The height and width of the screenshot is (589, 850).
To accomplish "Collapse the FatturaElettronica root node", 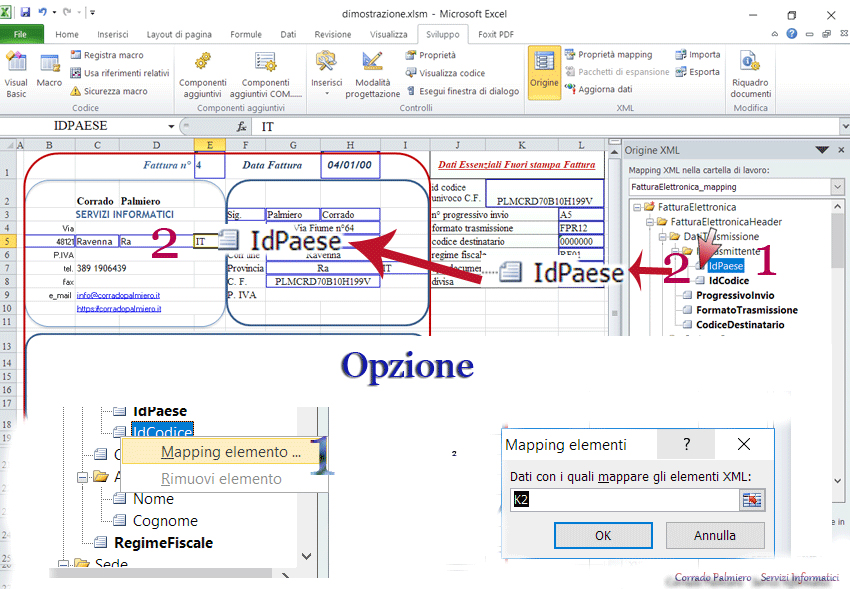I will [x=637, y=207].
